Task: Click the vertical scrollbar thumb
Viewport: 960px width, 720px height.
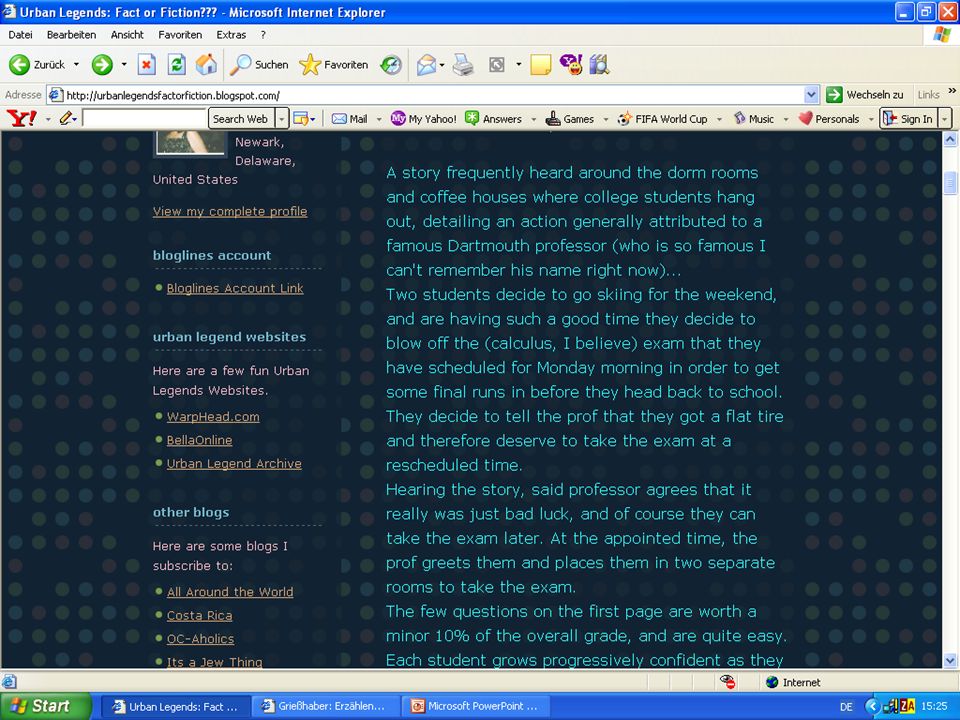Action: click(950, 183)
